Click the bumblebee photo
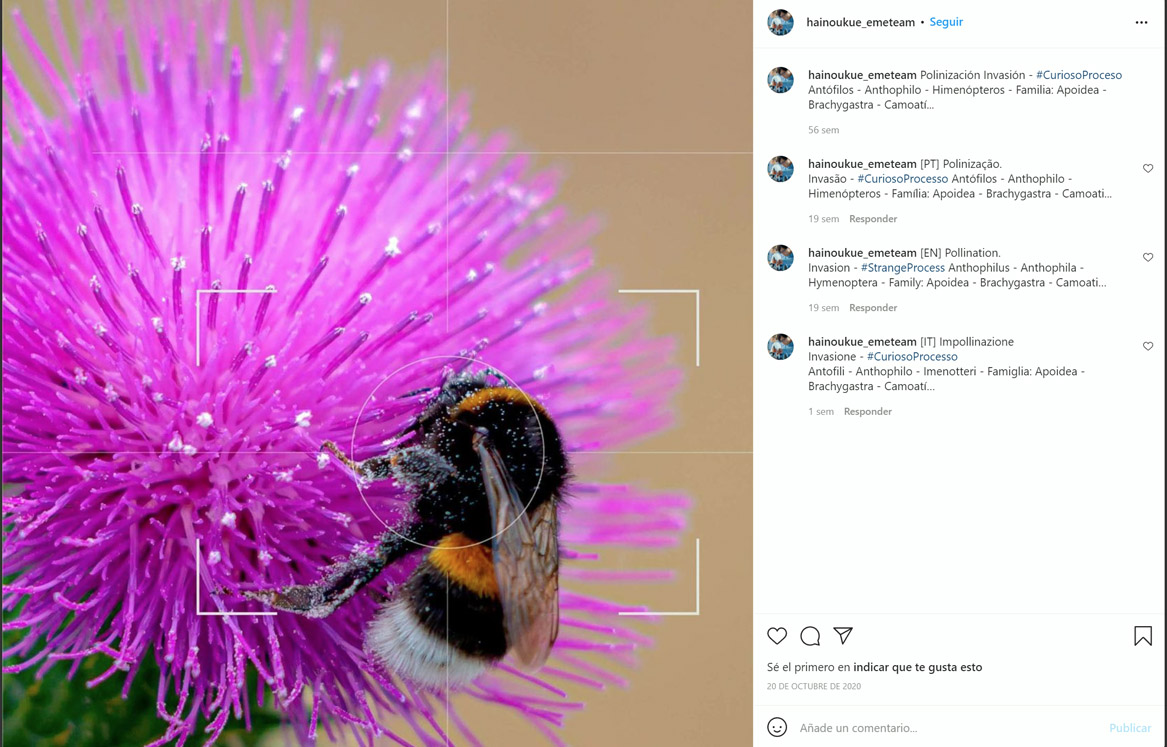The image size is (1167, 747). coord(377,373)
